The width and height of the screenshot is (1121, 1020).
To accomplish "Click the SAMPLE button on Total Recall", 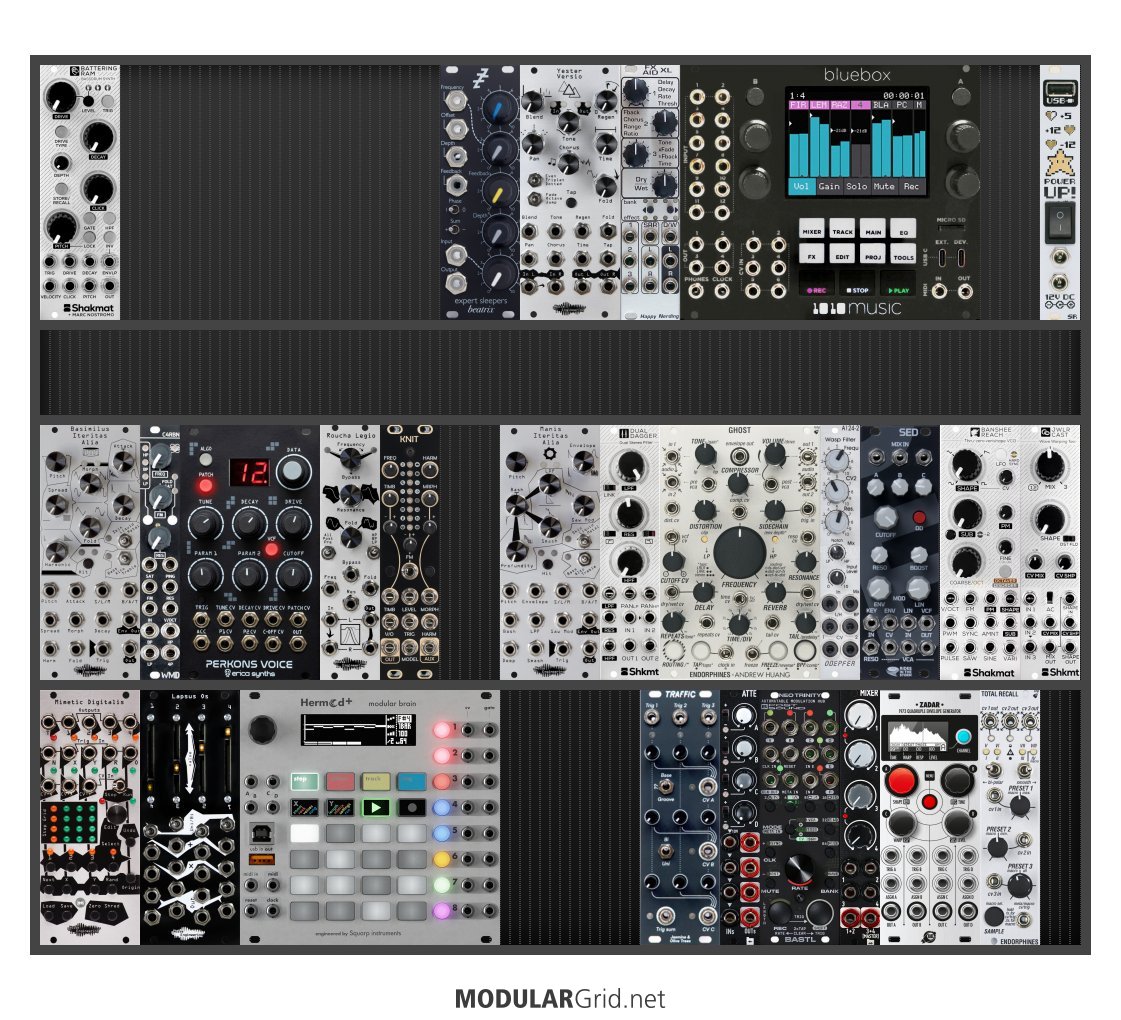I will click(x=992, y=916).
